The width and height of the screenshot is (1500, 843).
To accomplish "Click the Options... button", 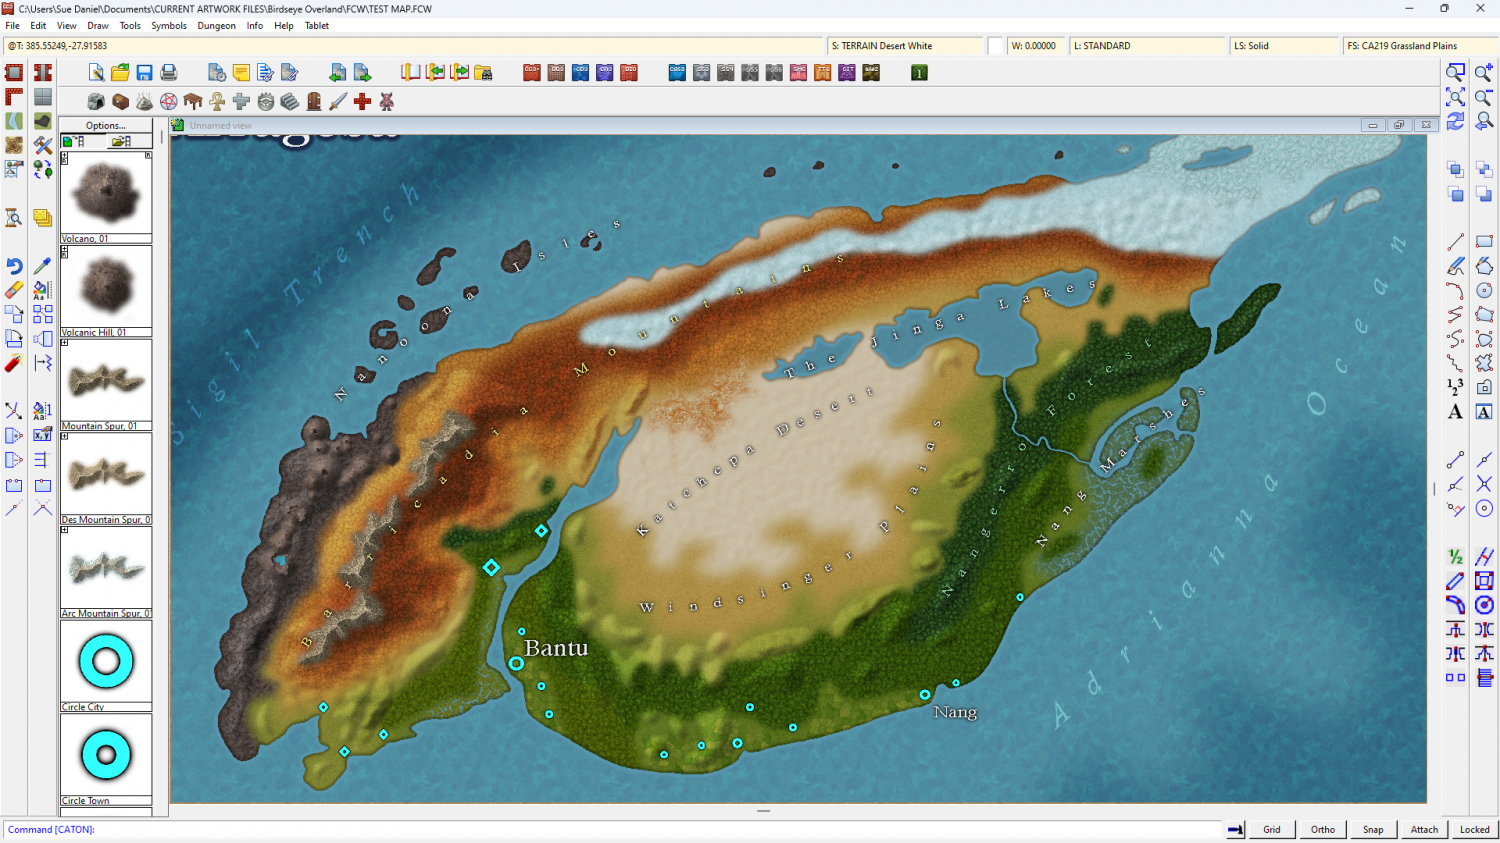I will [106, 125].
